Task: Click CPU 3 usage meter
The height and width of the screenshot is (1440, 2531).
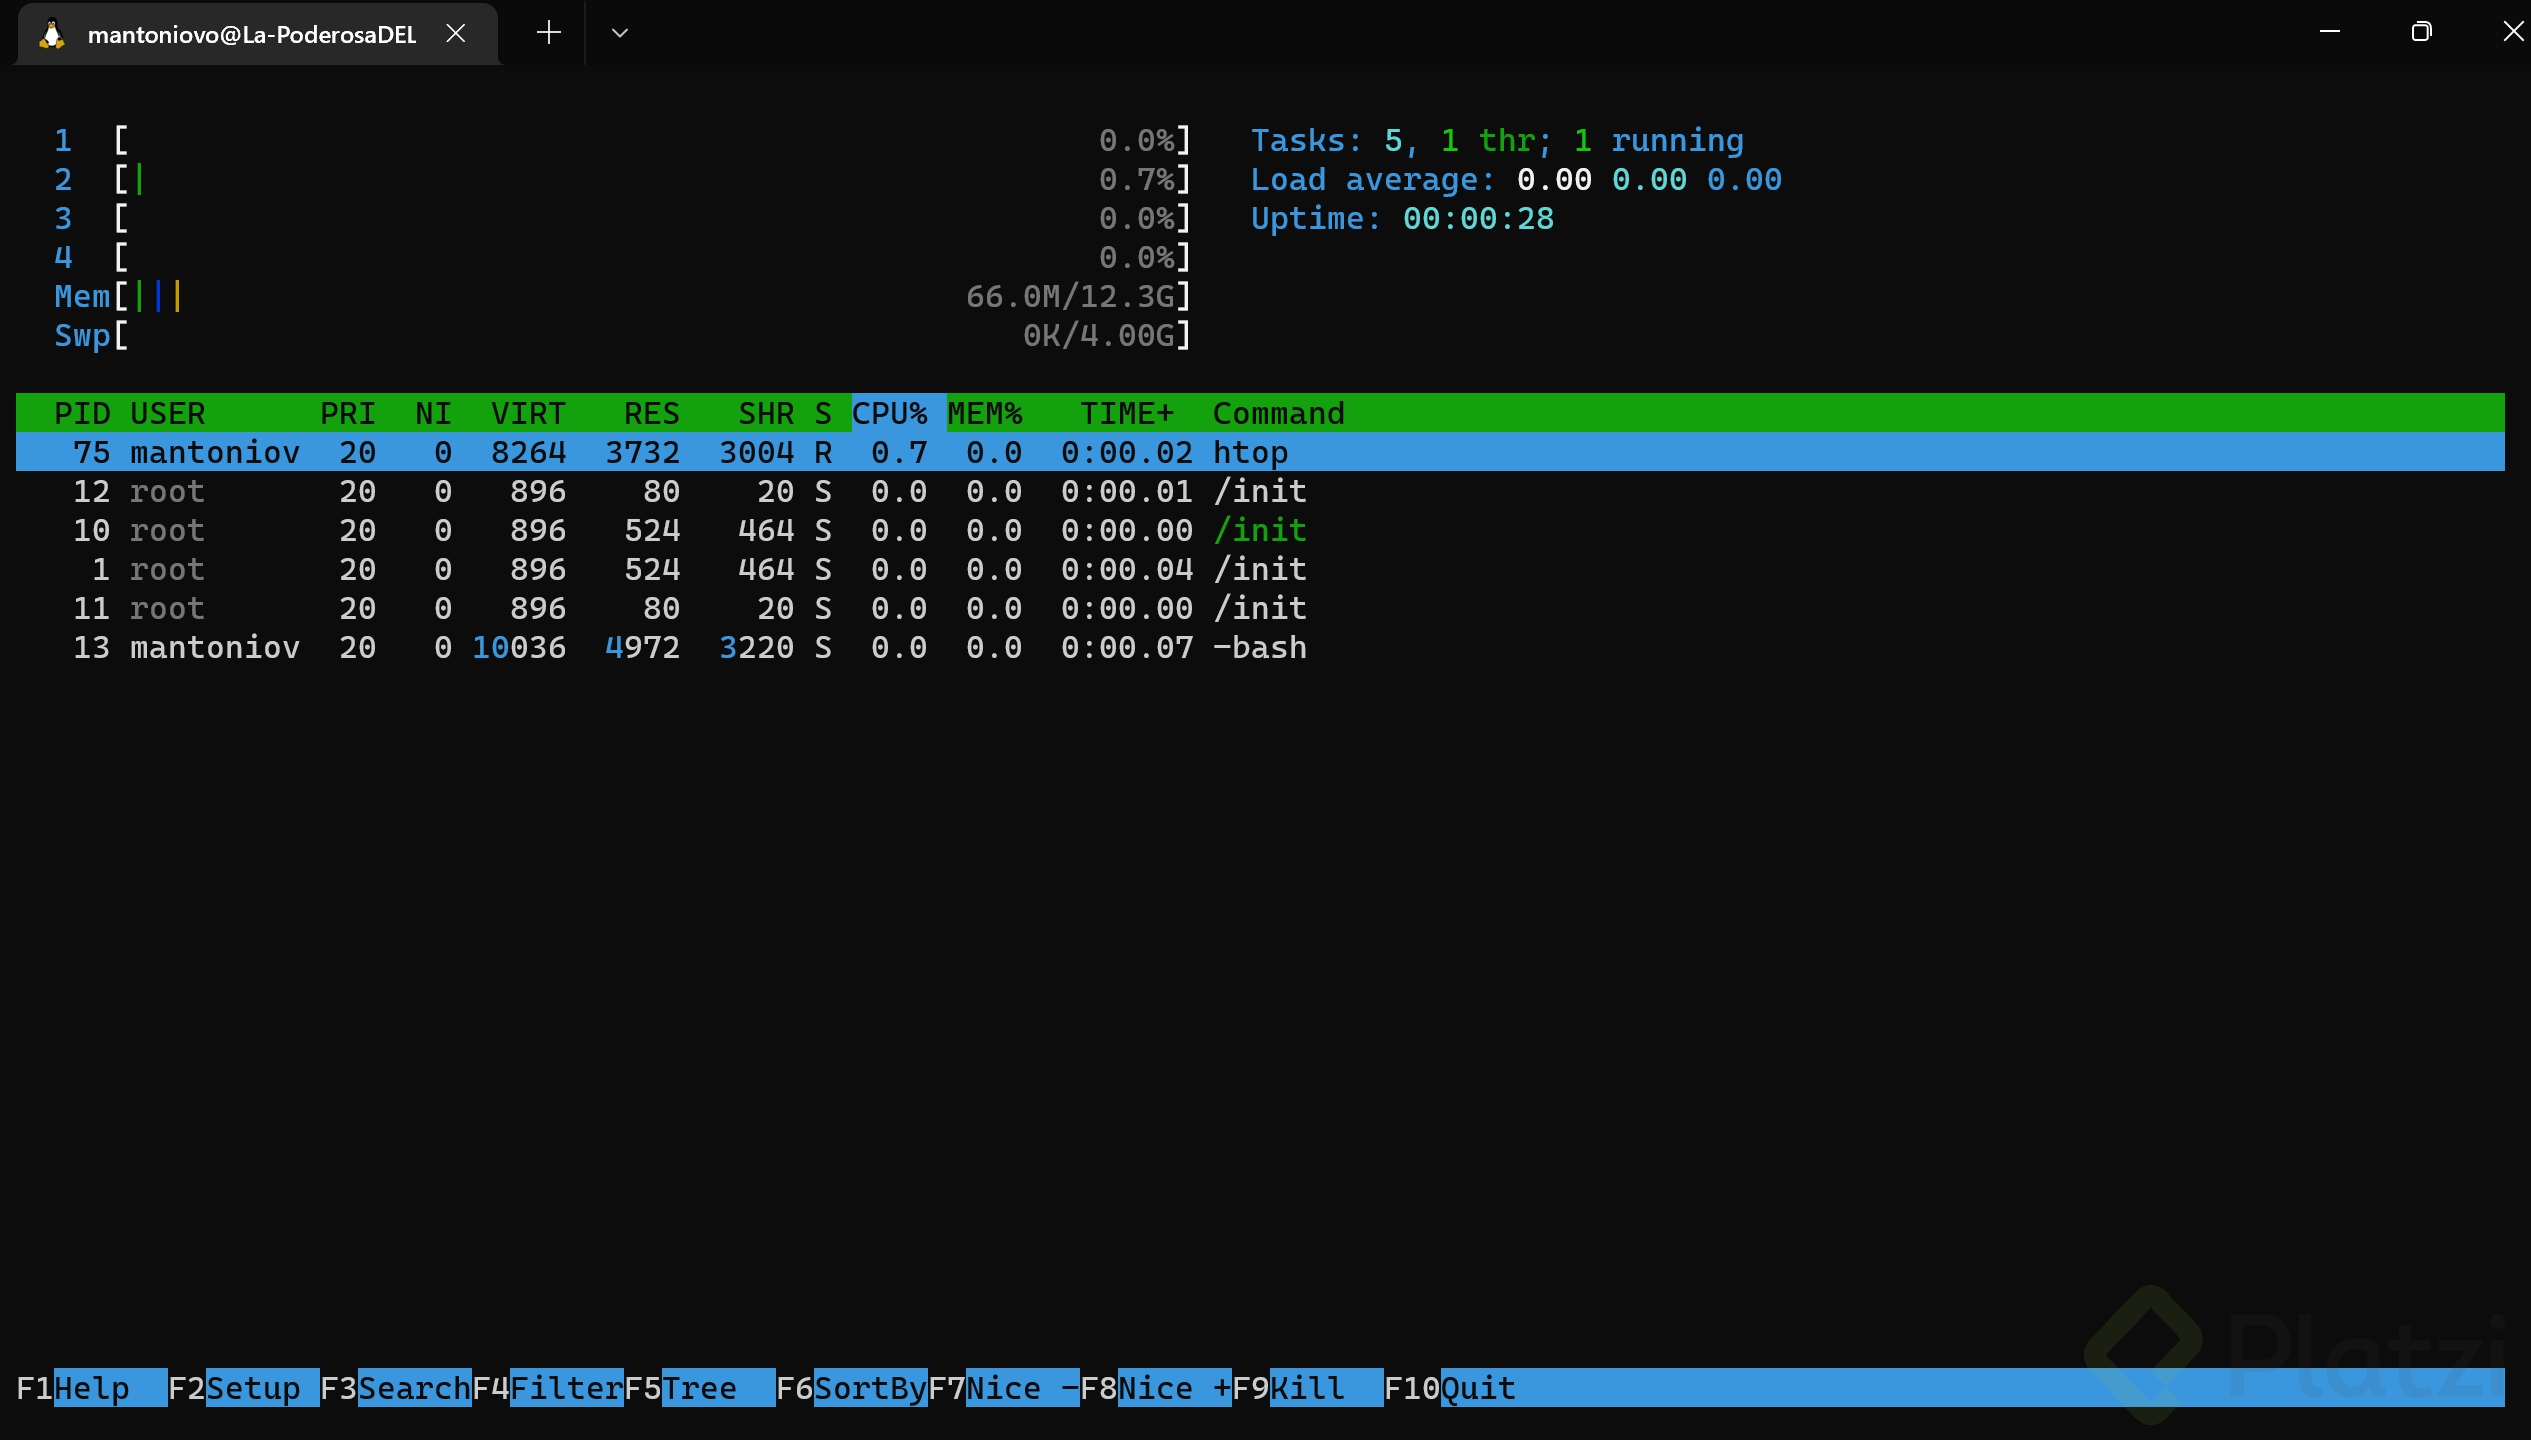Action: [622, 218]
